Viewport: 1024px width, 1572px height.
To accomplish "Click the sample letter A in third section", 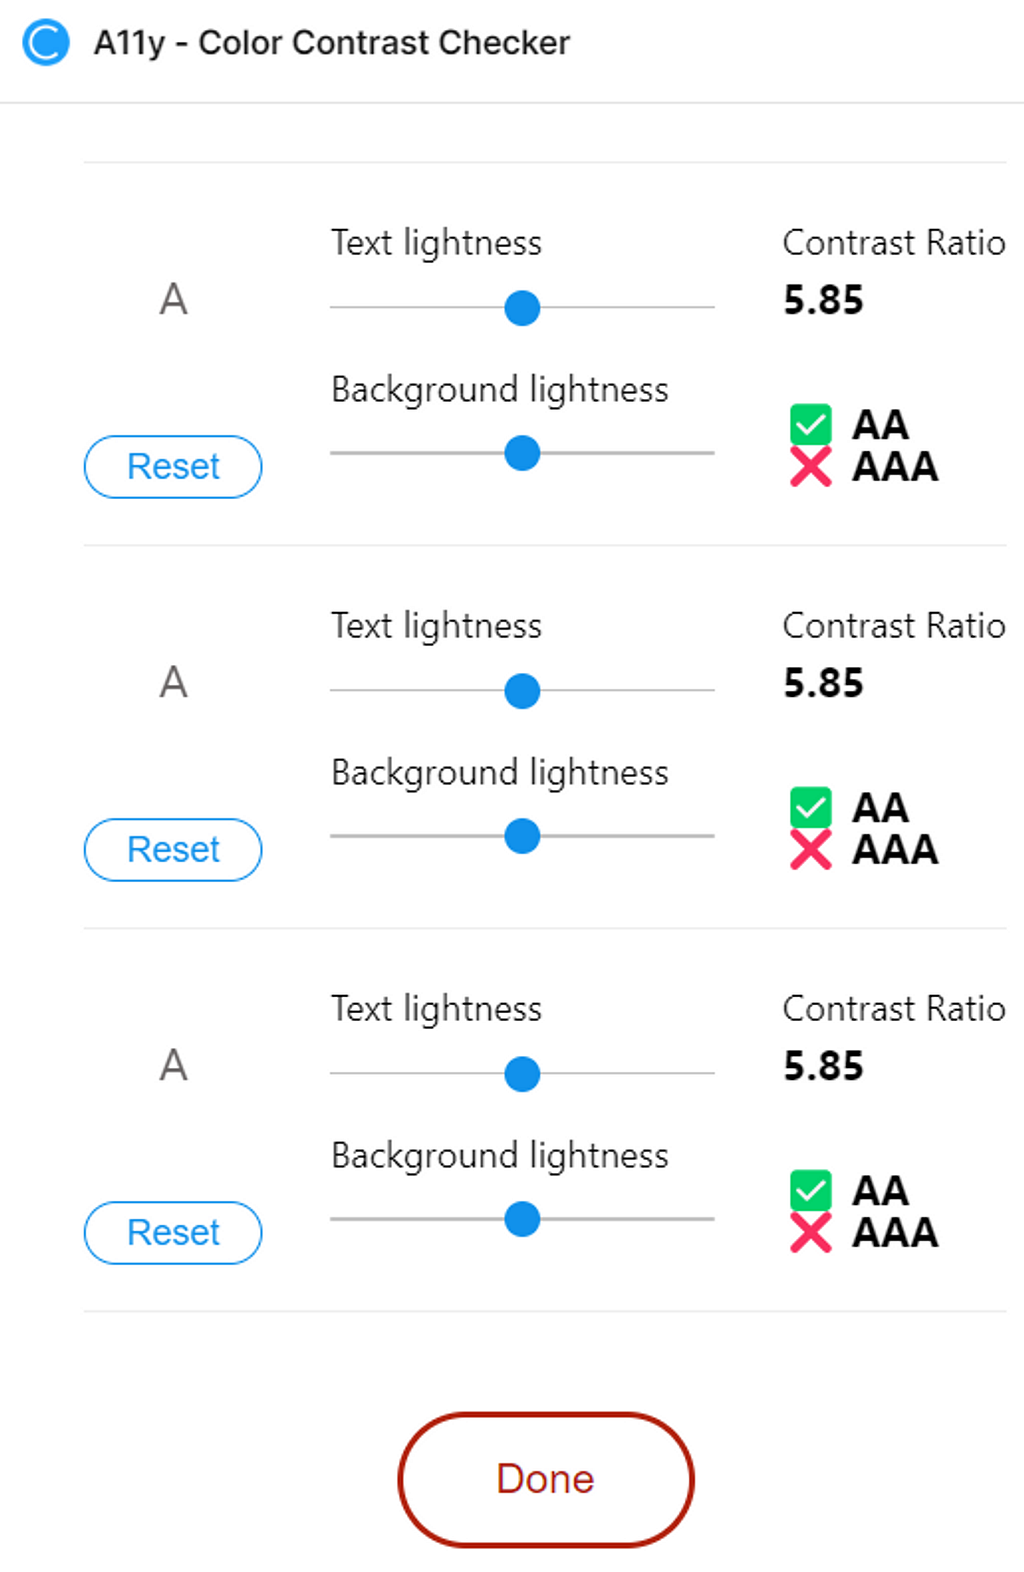I will coord(174,1065).
